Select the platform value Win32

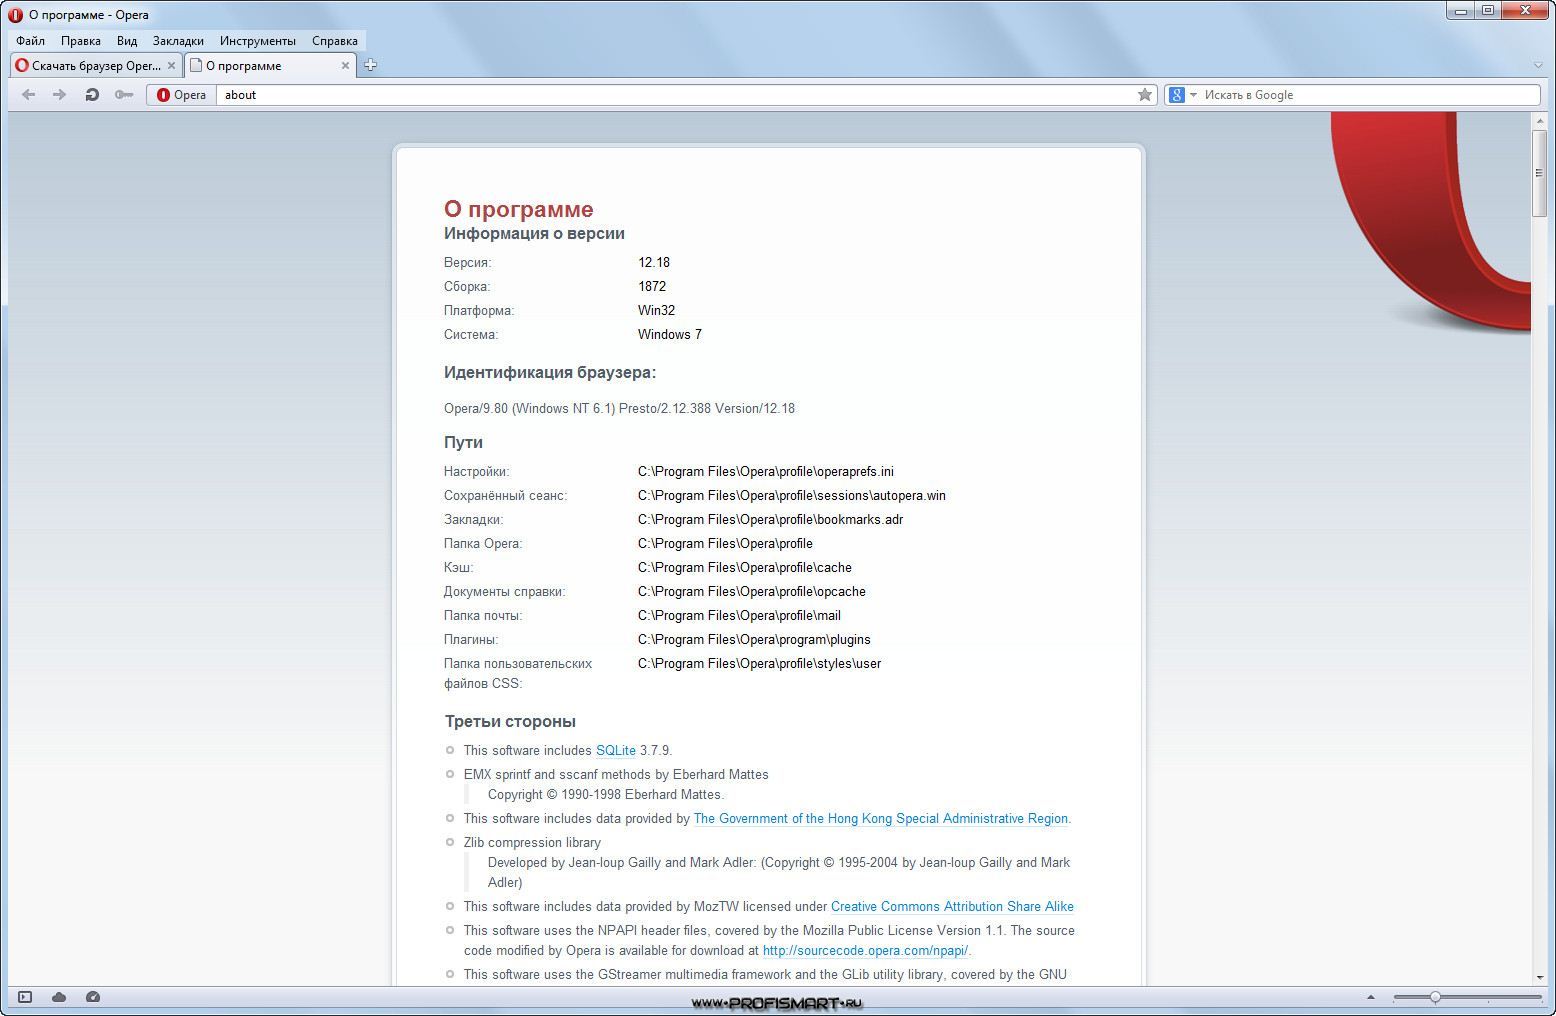[x=657, y=311]
